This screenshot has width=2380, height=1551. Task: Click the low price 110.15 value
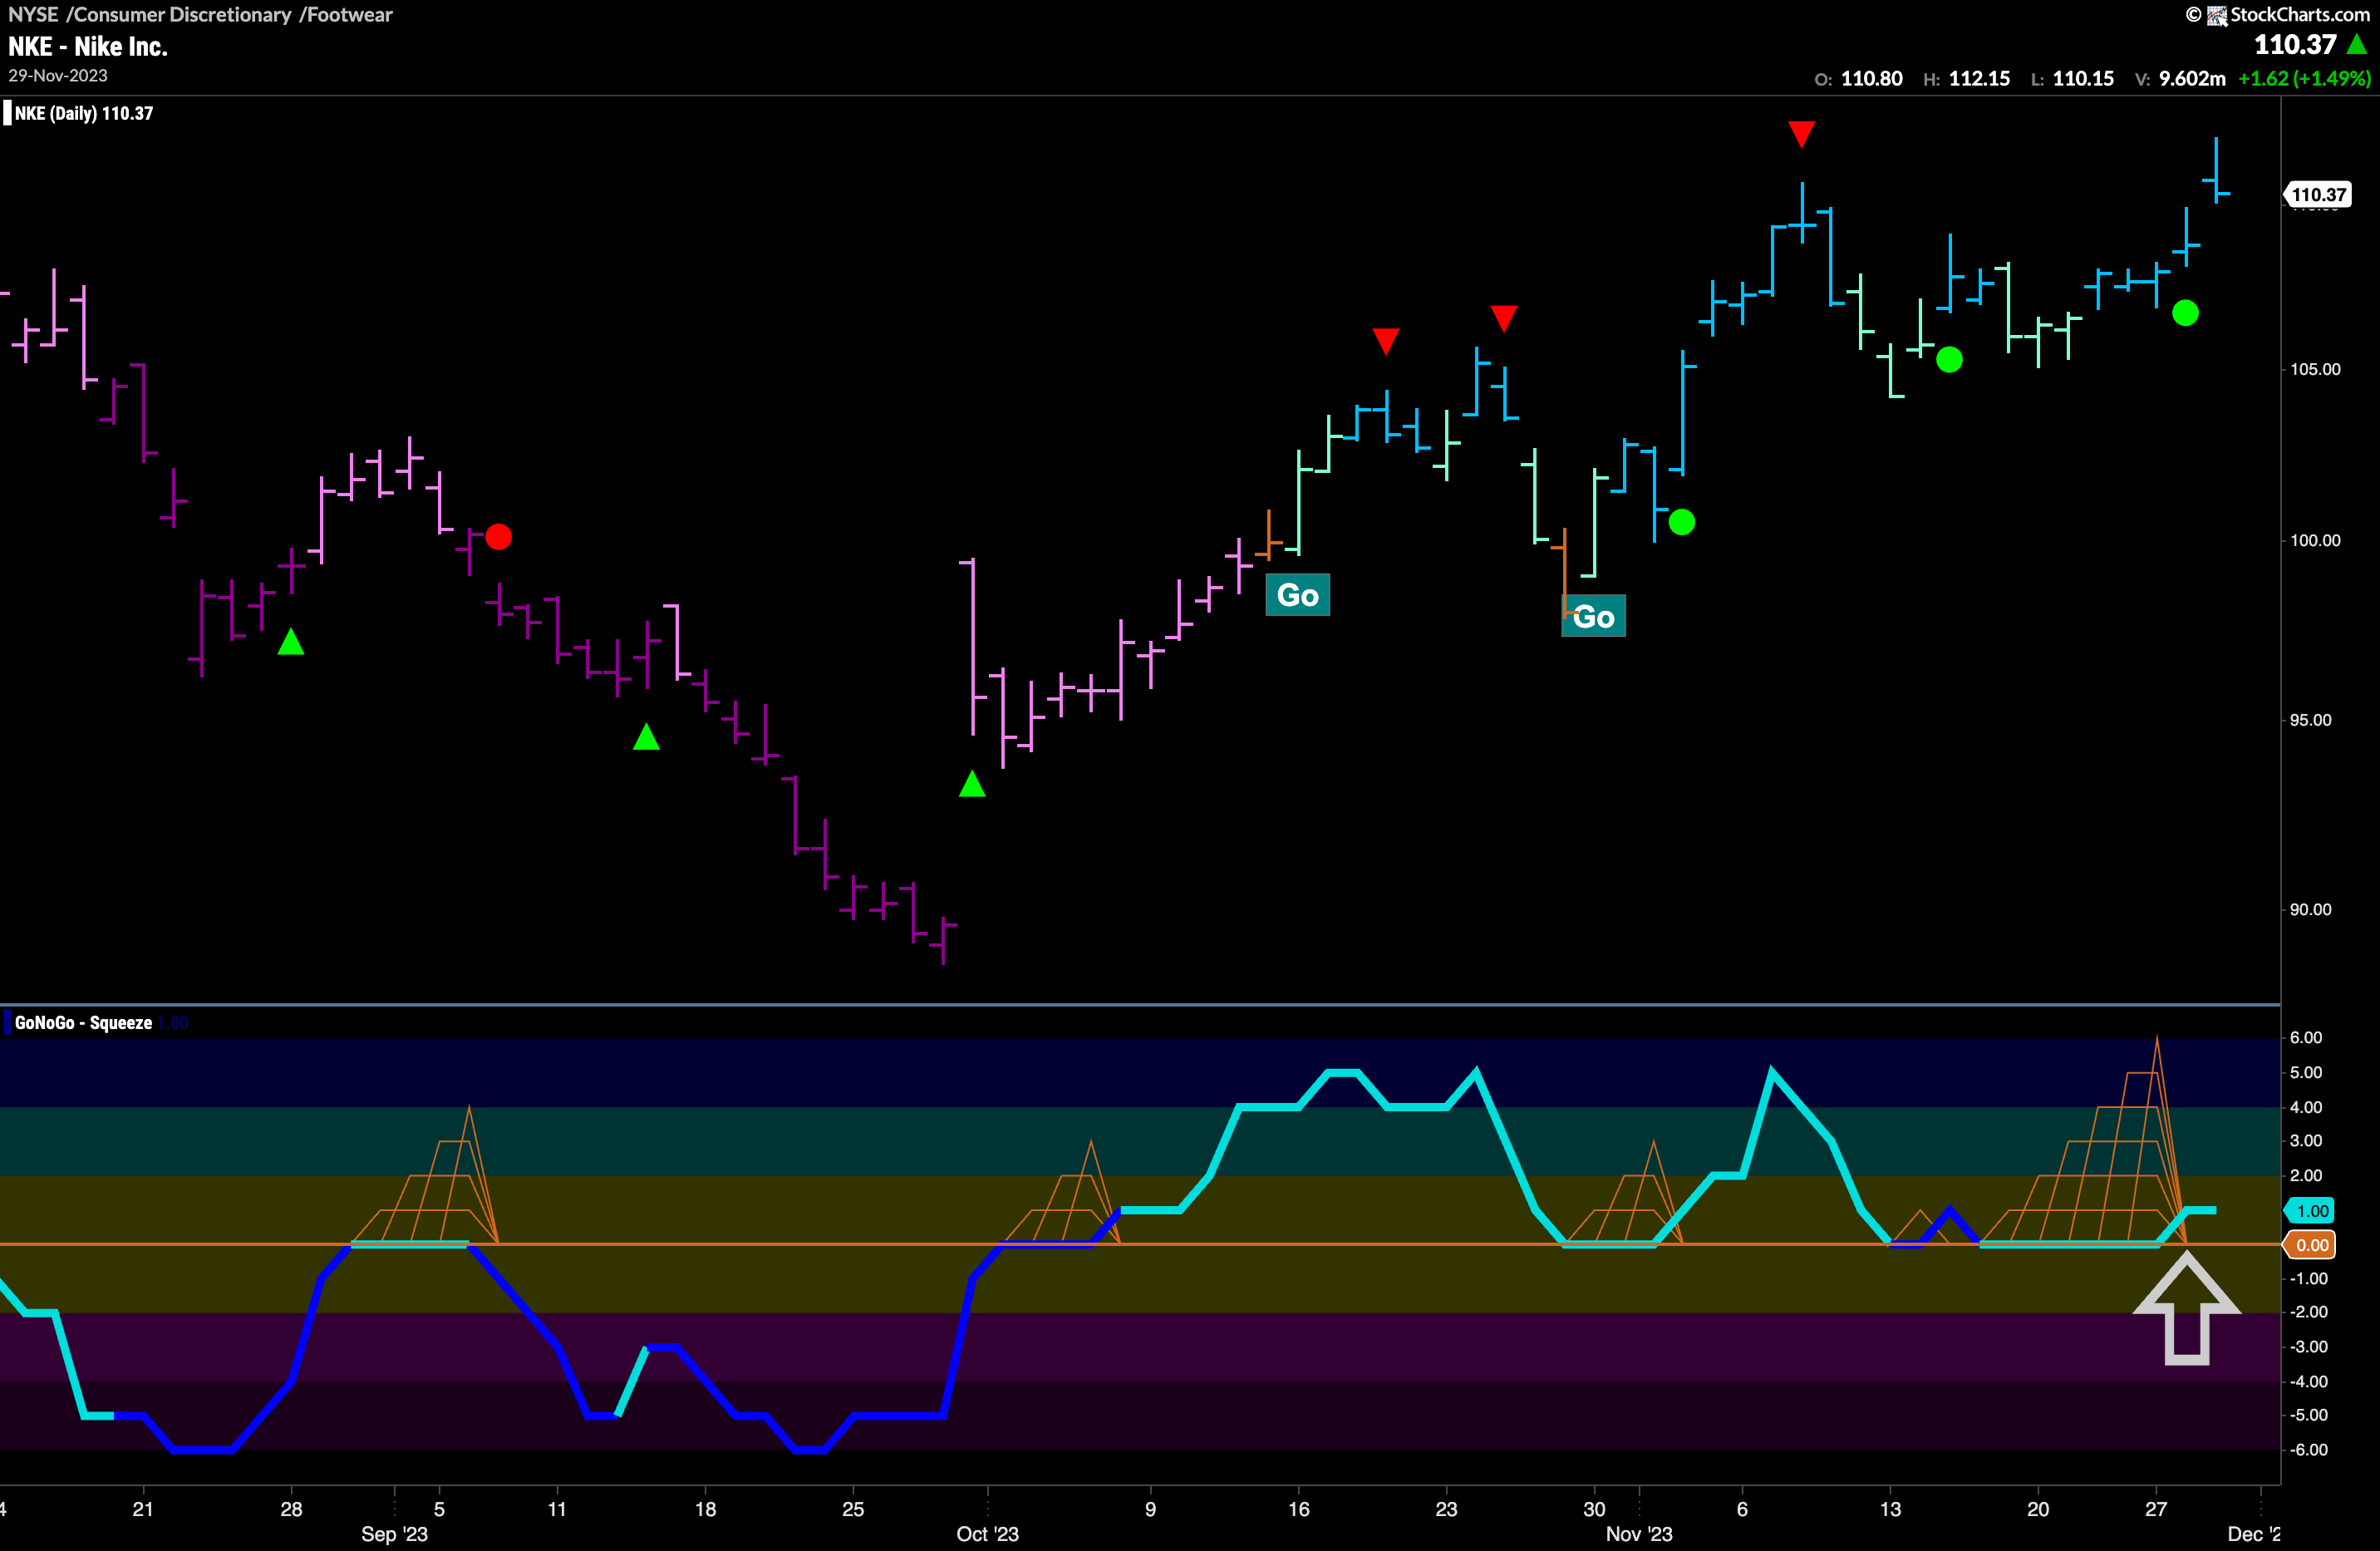[2083, 79]
